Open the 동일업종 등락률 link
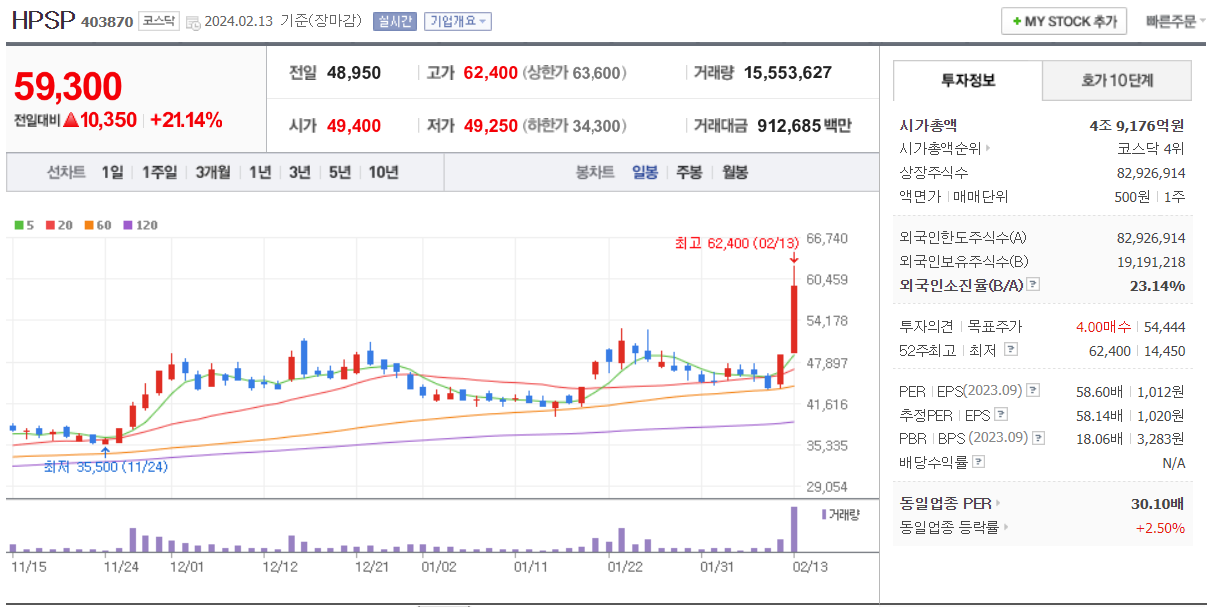Image resolution: width=1213 pixels, height=607 pixels. (954, 527)
